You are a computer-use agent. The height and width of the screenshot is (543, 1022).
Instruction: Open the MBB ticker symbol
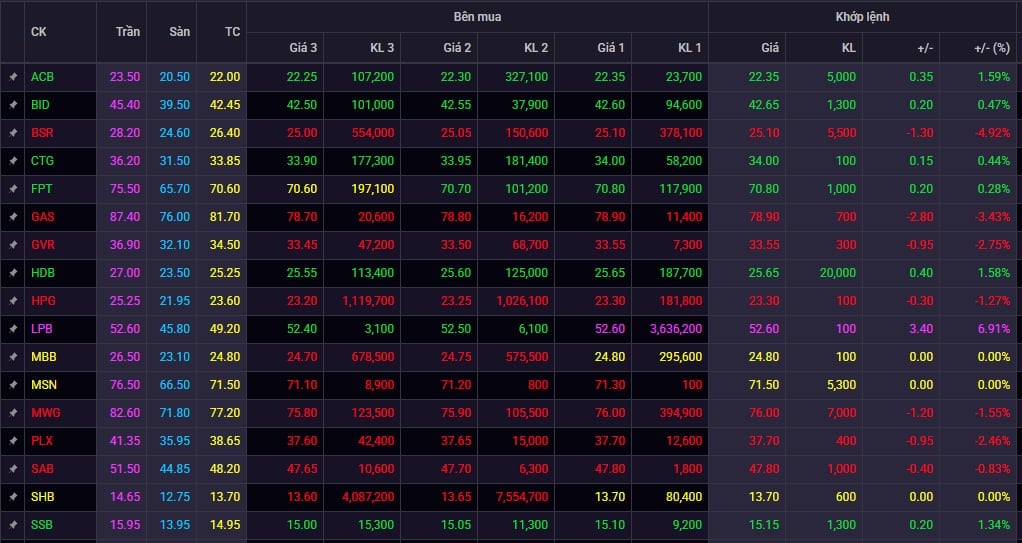pos(44,357)
